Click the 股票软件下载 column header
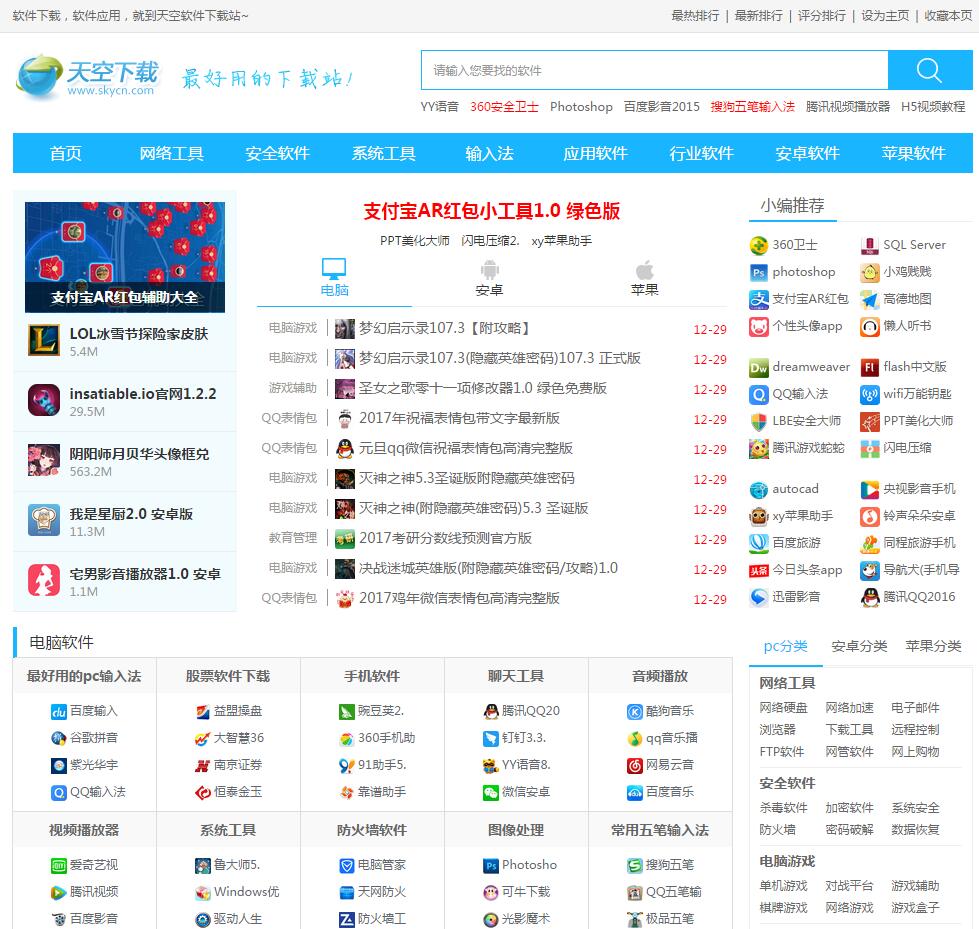 (228, 676)
